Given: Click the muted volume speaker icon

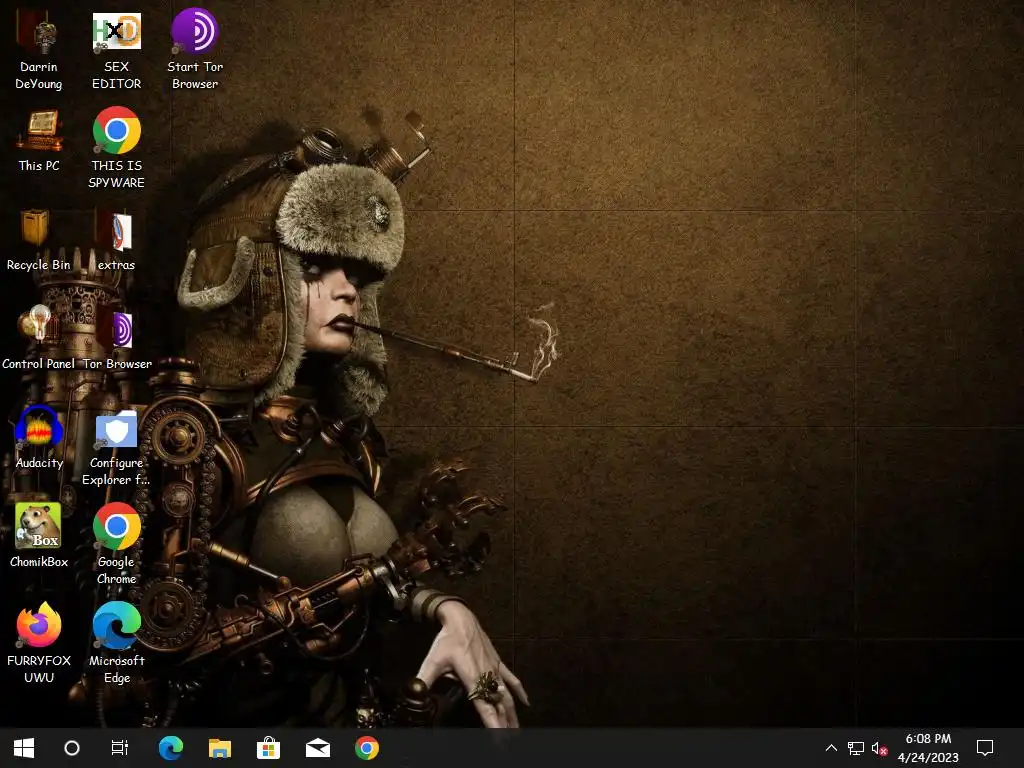Looking at the screenshot, I should click(x=880, y=748).
